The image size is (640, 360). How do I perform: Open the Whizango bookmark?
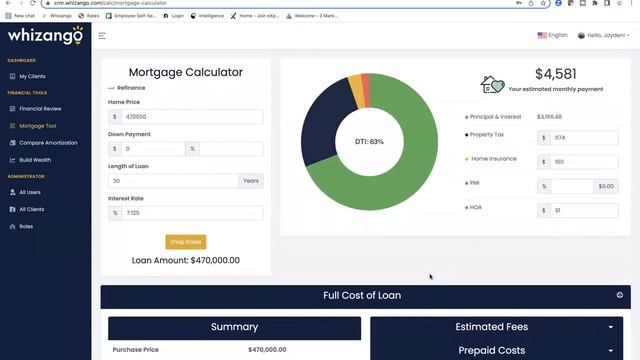57,16
